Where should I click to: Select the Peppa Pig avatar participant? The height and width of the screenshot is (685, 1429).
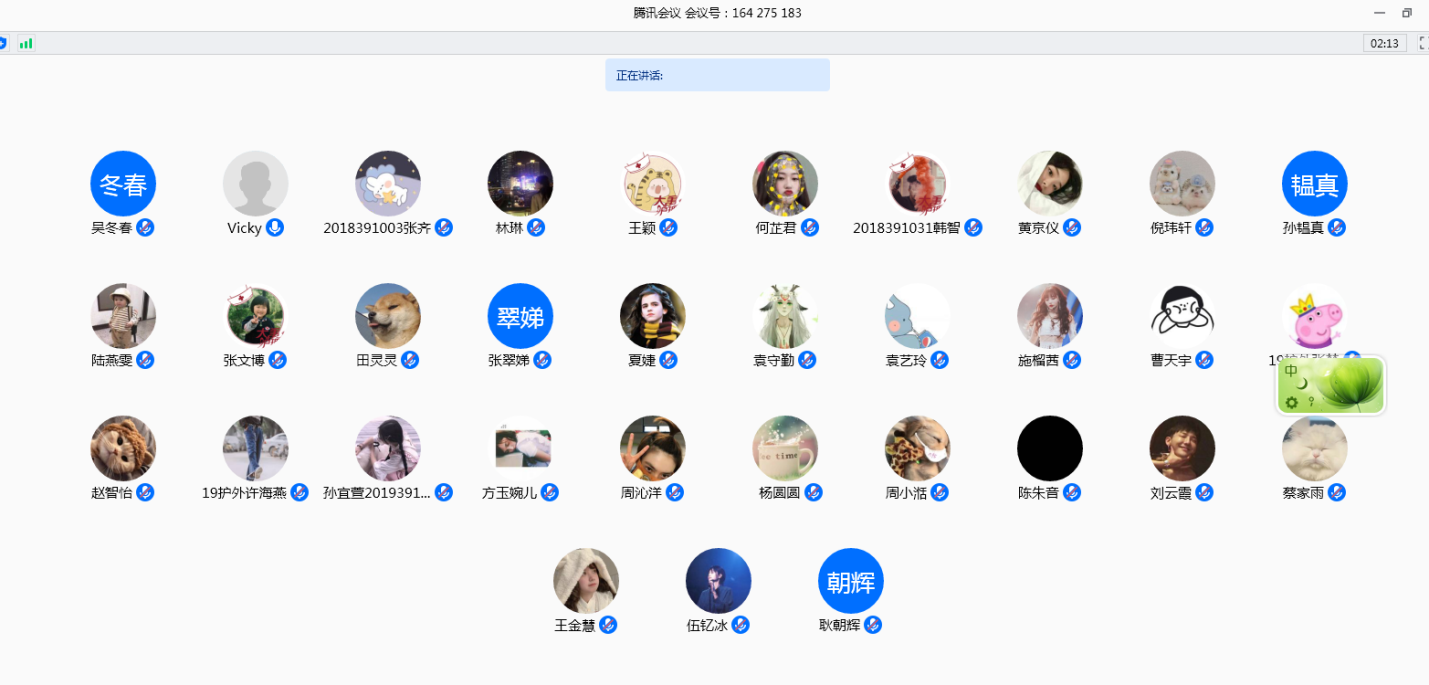point(1314,316)
